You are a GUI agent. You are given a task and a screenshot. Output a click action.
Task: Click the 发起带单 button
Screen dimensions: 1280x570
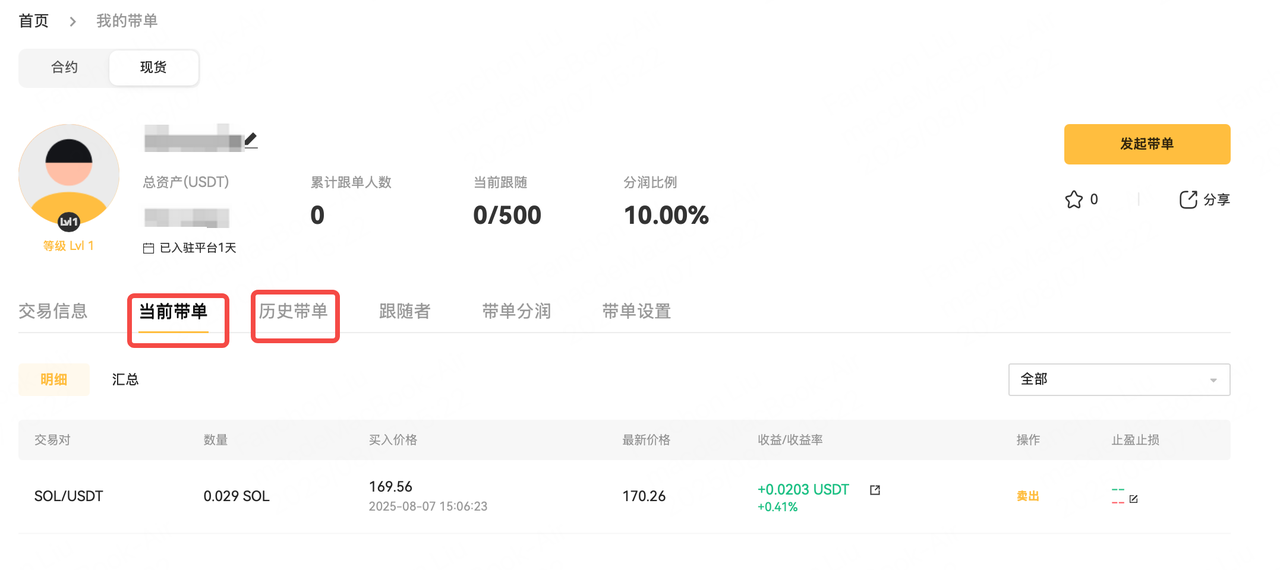click(1147, 144)
